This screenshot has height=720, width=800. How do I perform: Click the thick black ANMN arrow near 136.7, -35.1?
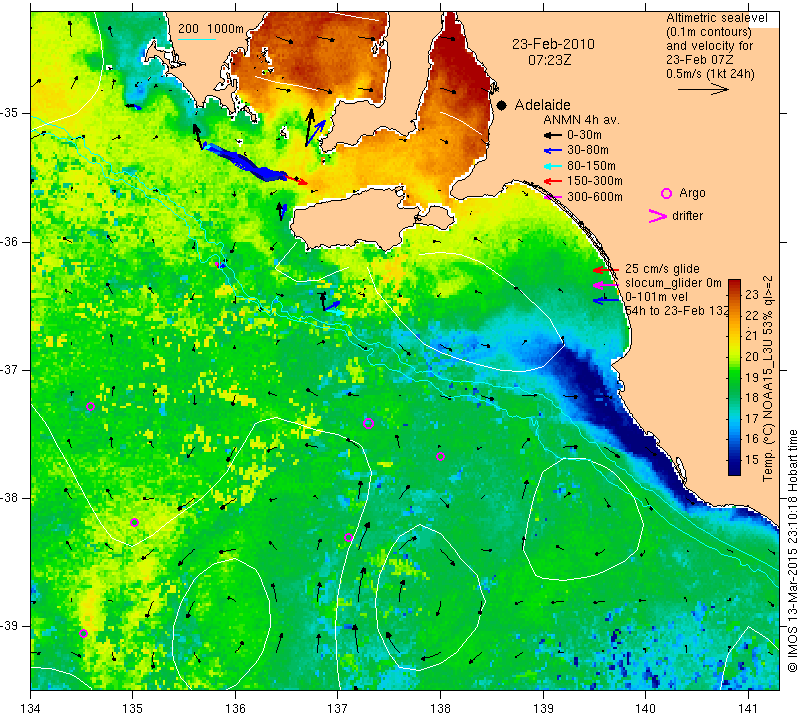309,127
